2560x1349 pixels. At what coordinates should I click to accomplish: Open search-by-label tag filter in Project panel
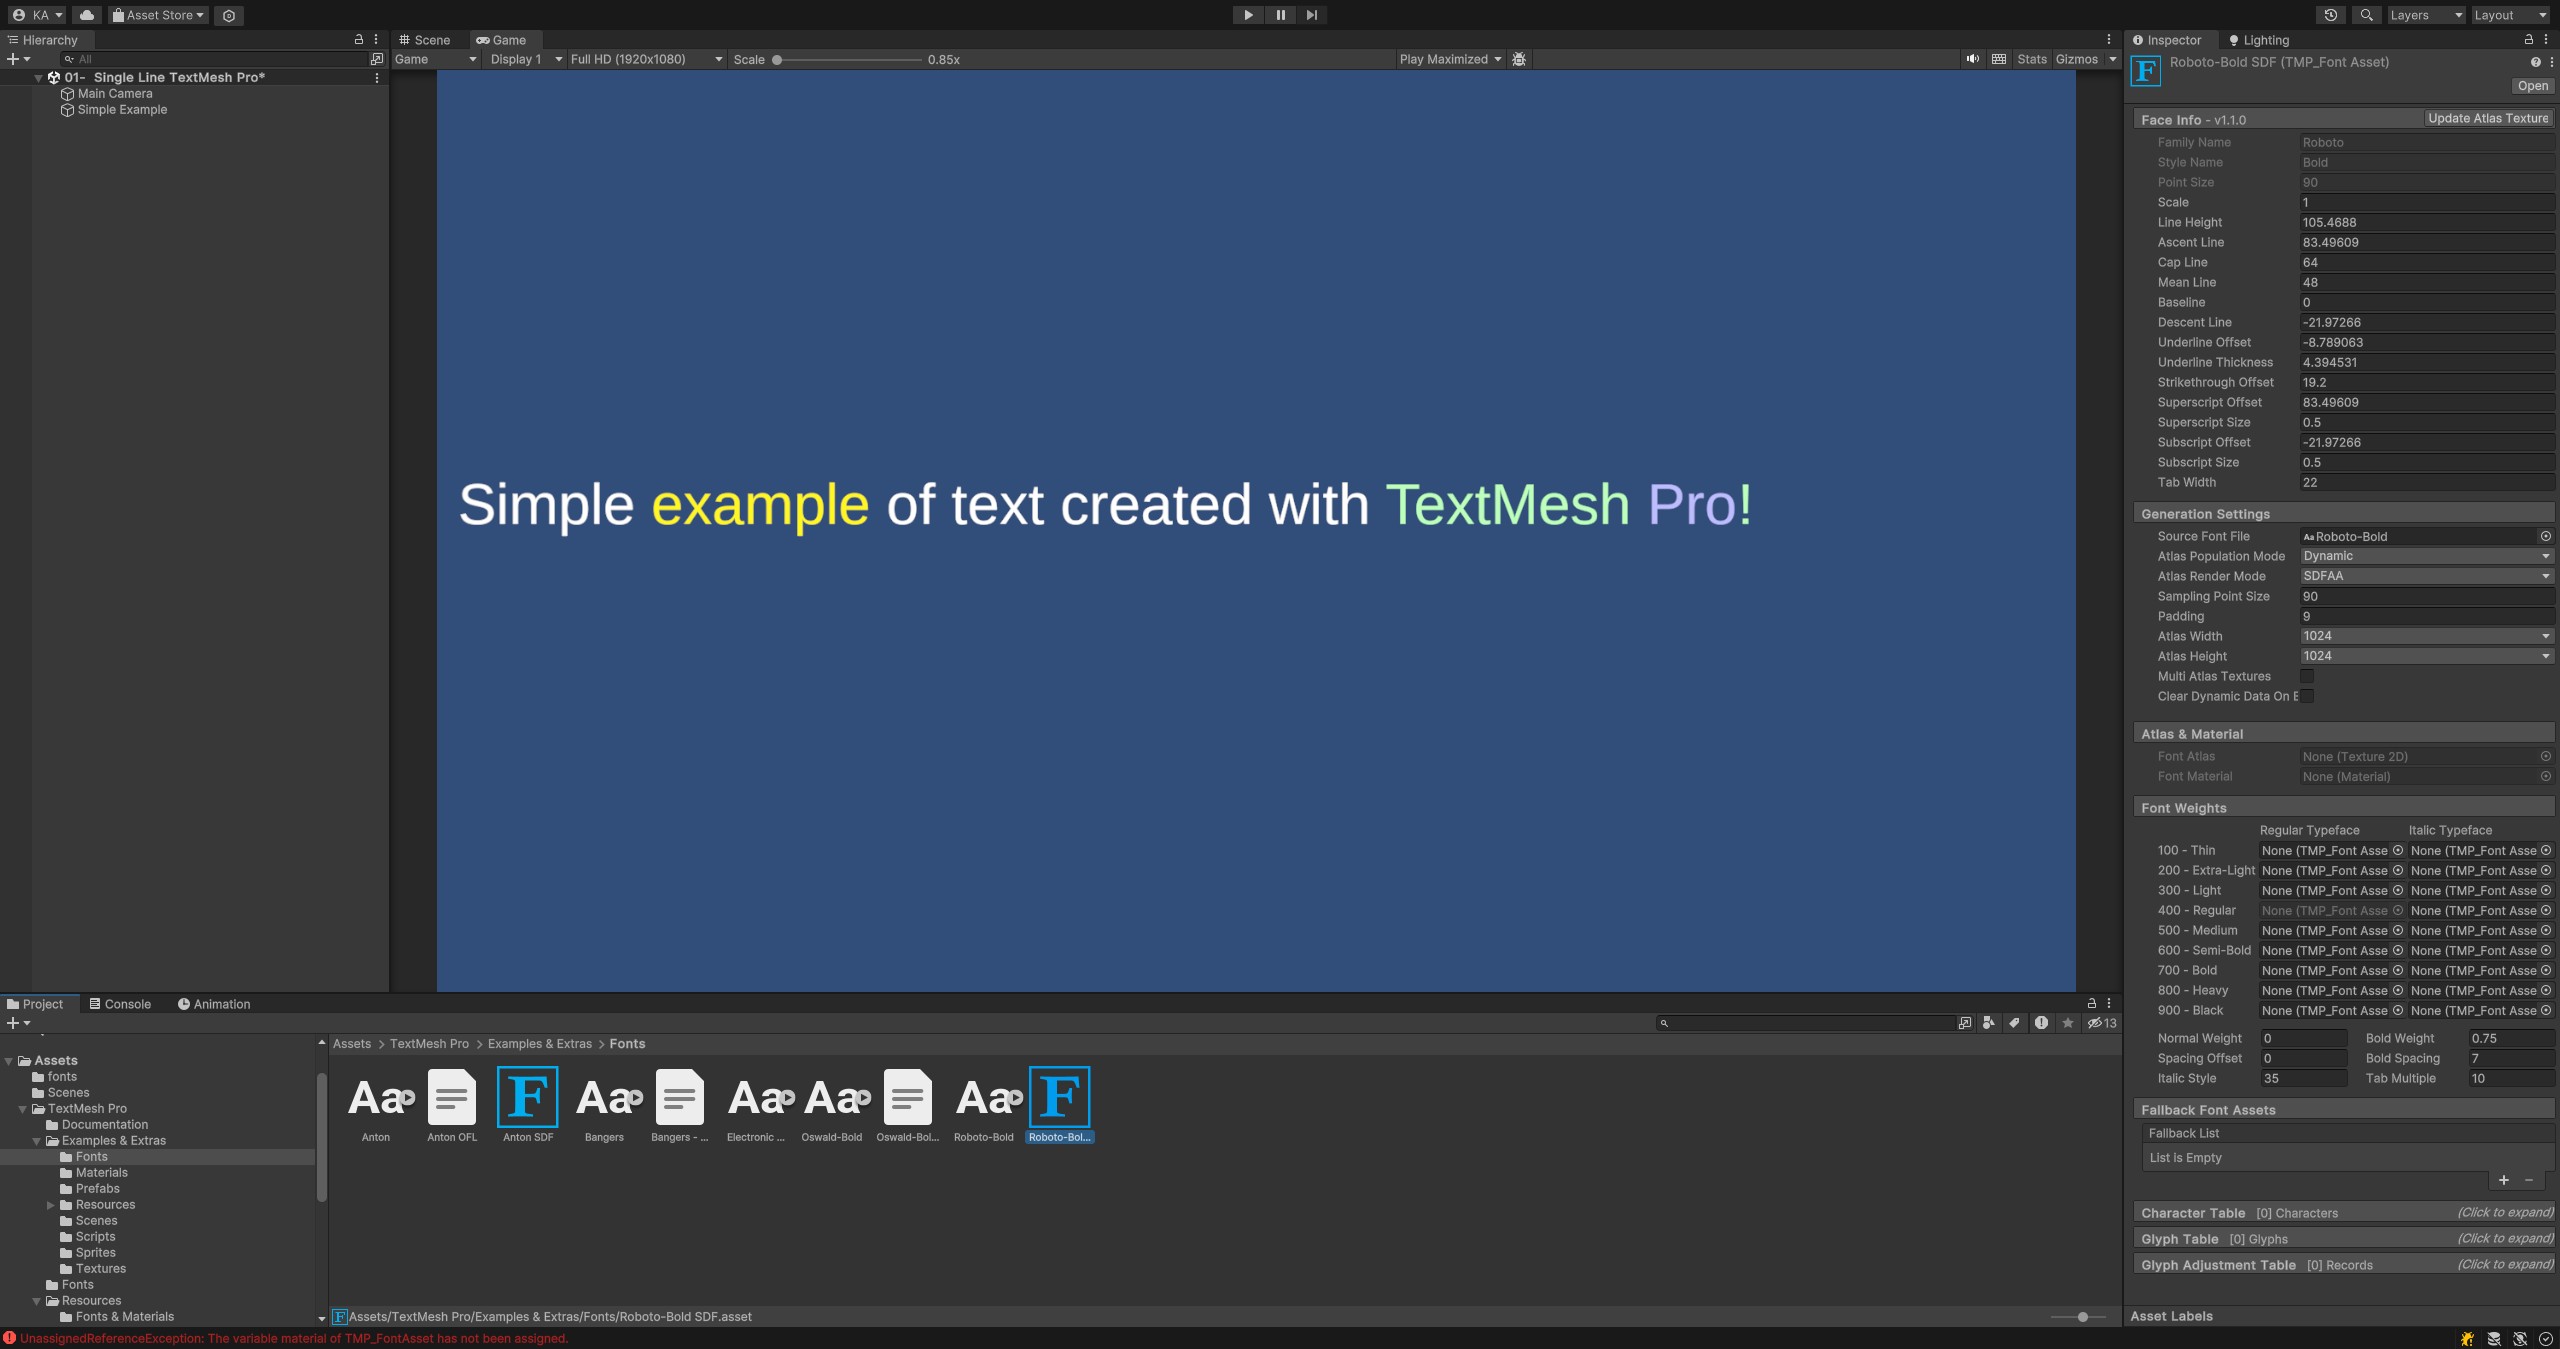point(2013,1022)
